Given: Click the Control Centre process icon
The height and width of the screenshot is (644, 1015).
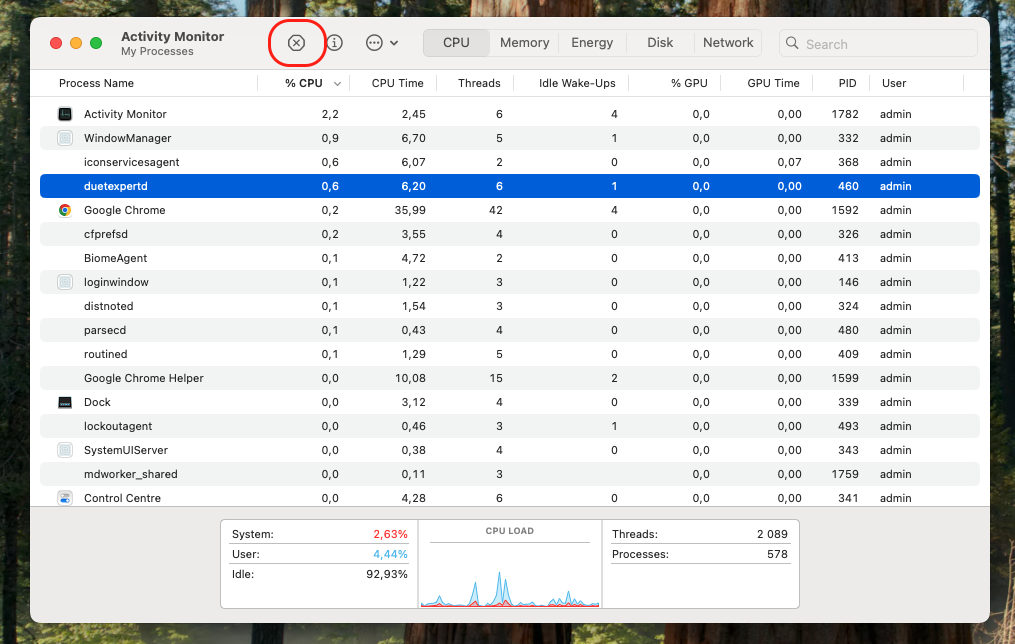Looking at the screenshot, I should tap(65, 498).
